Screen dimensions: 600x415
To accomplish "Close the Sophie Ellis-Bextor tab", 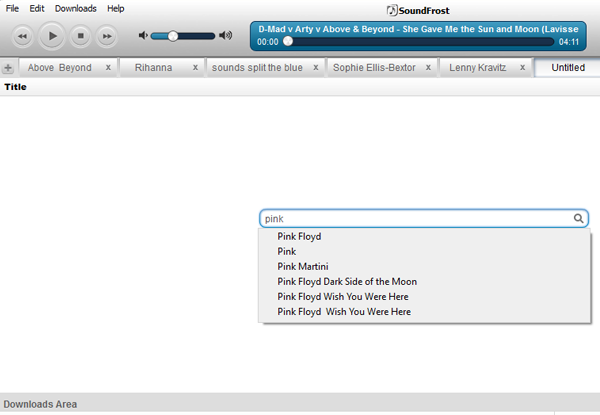I will coord(428,68).
